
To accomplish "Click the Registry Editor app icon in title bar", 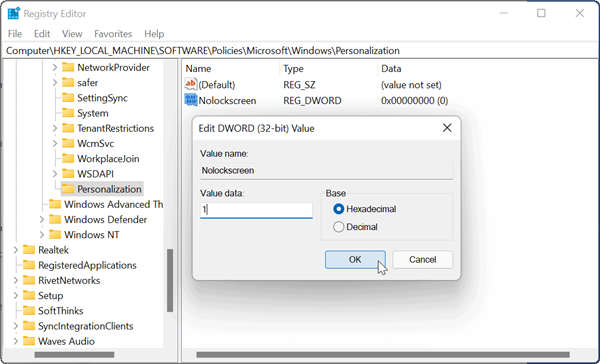I will (x=14, y=13).
